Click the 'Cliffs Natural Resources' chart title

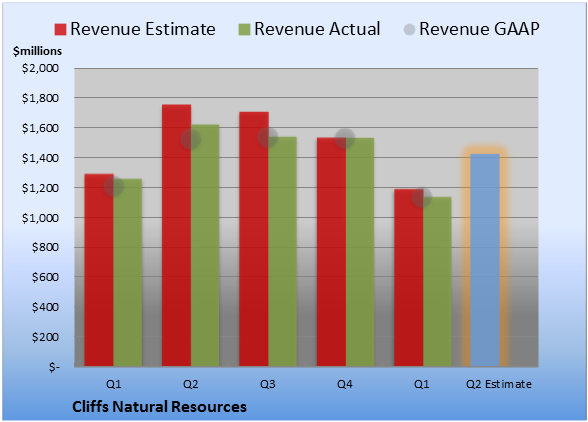pyautogui.click(x=159, y=407)
